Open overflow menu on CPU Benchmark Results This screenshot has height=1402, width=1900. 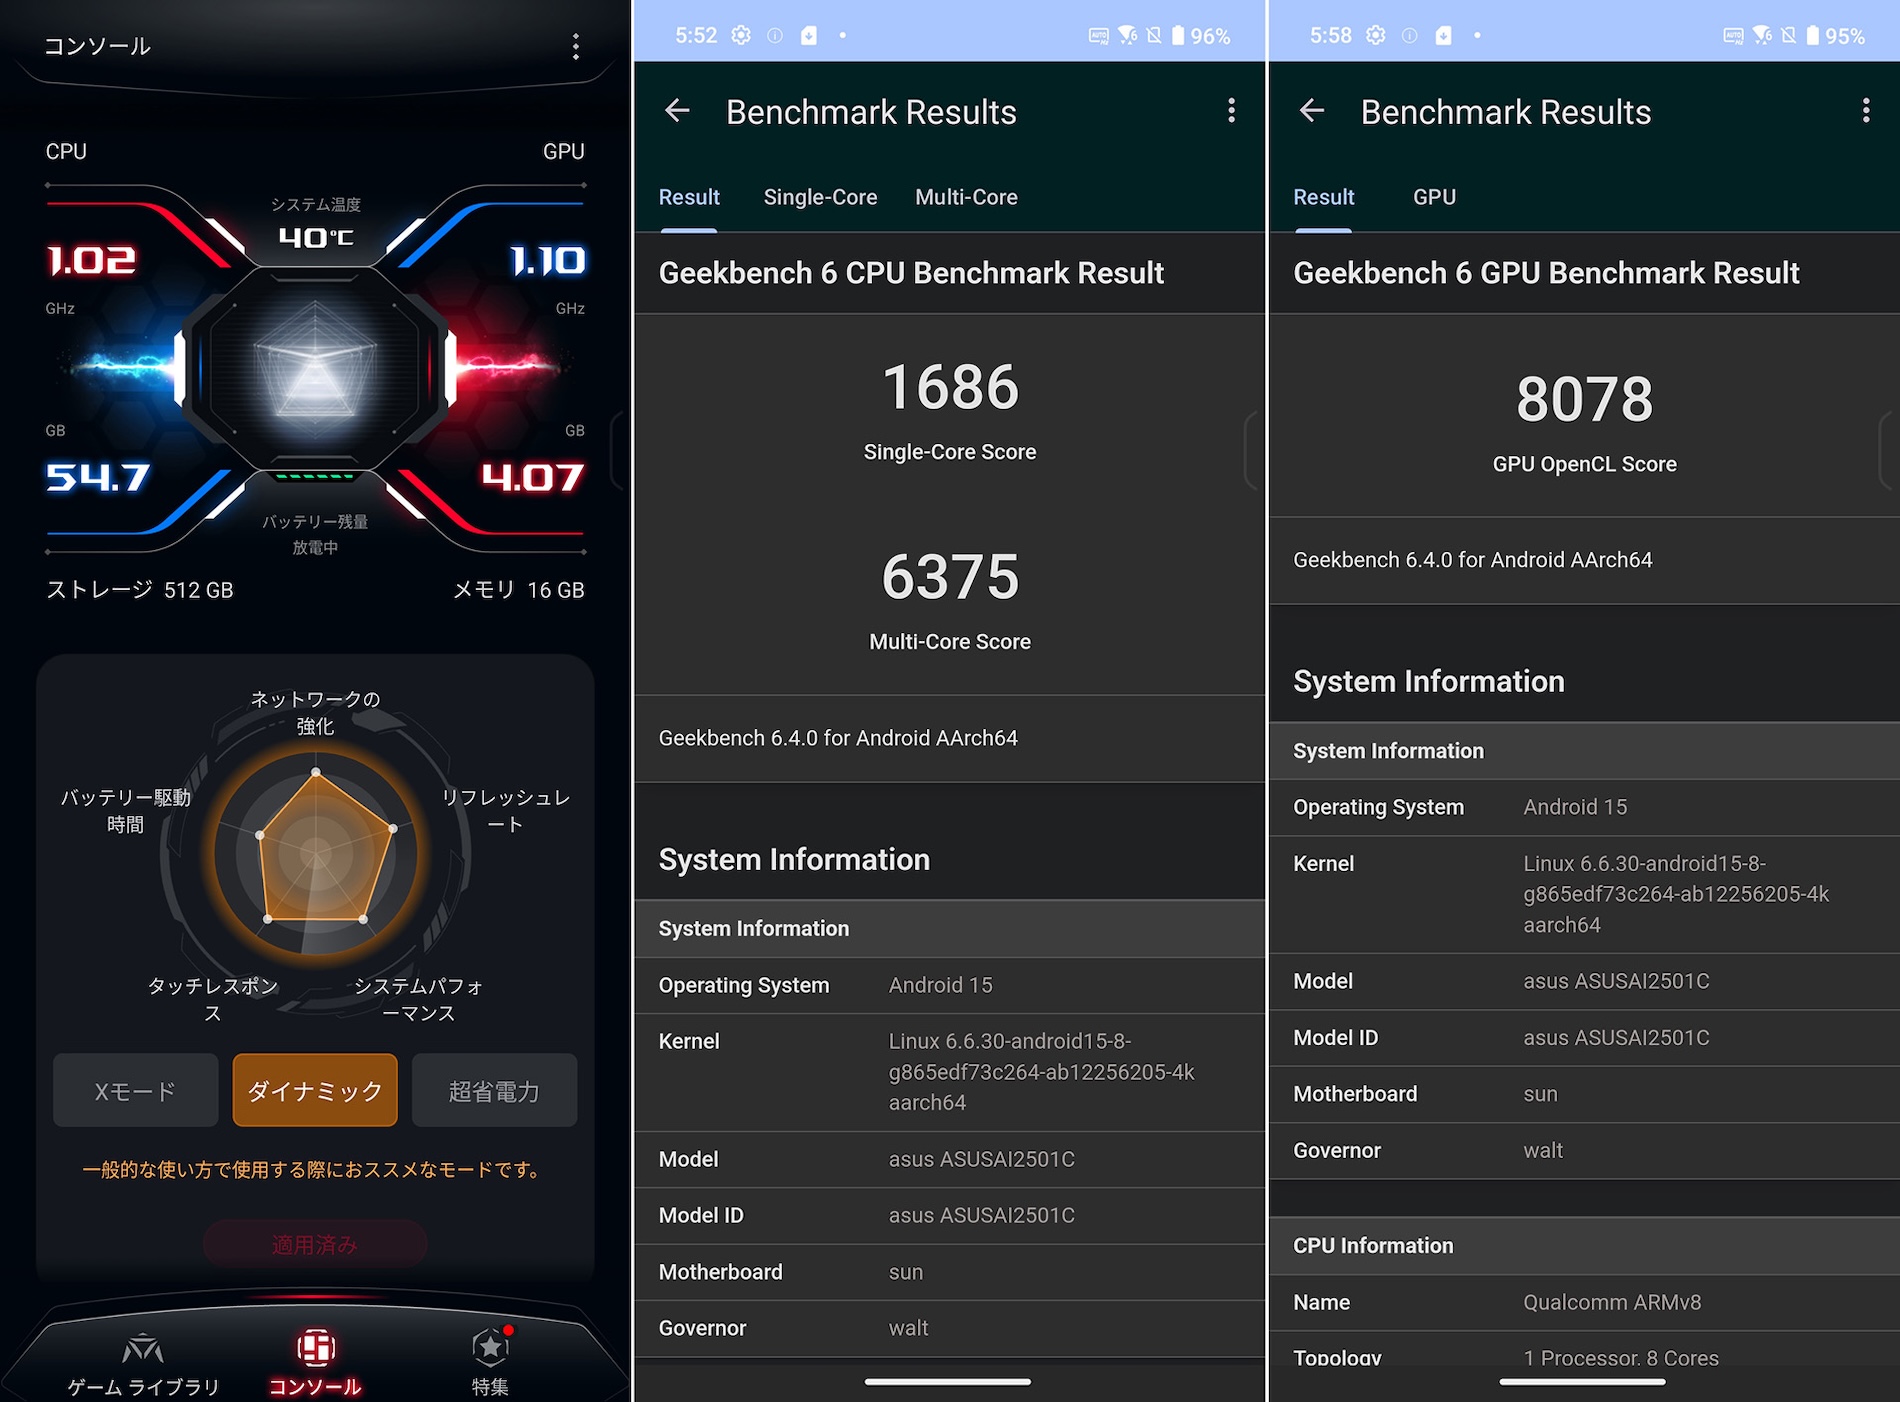[x=1231, y=111]
